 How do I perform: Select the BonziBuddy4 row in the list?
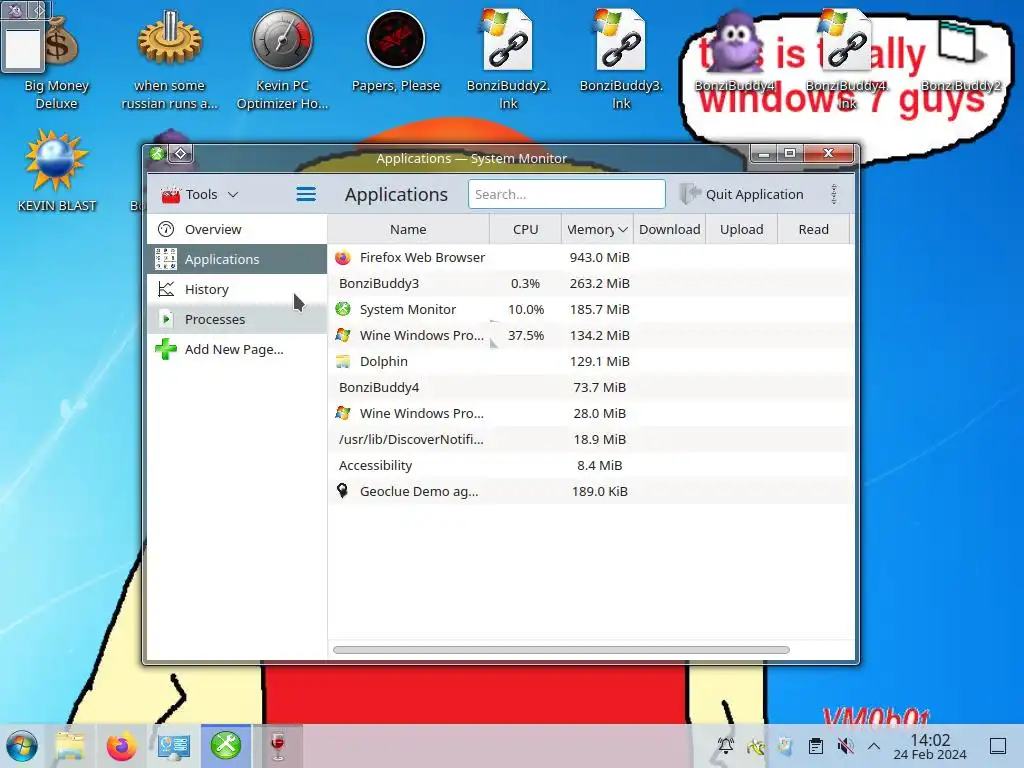click(591, 388)
